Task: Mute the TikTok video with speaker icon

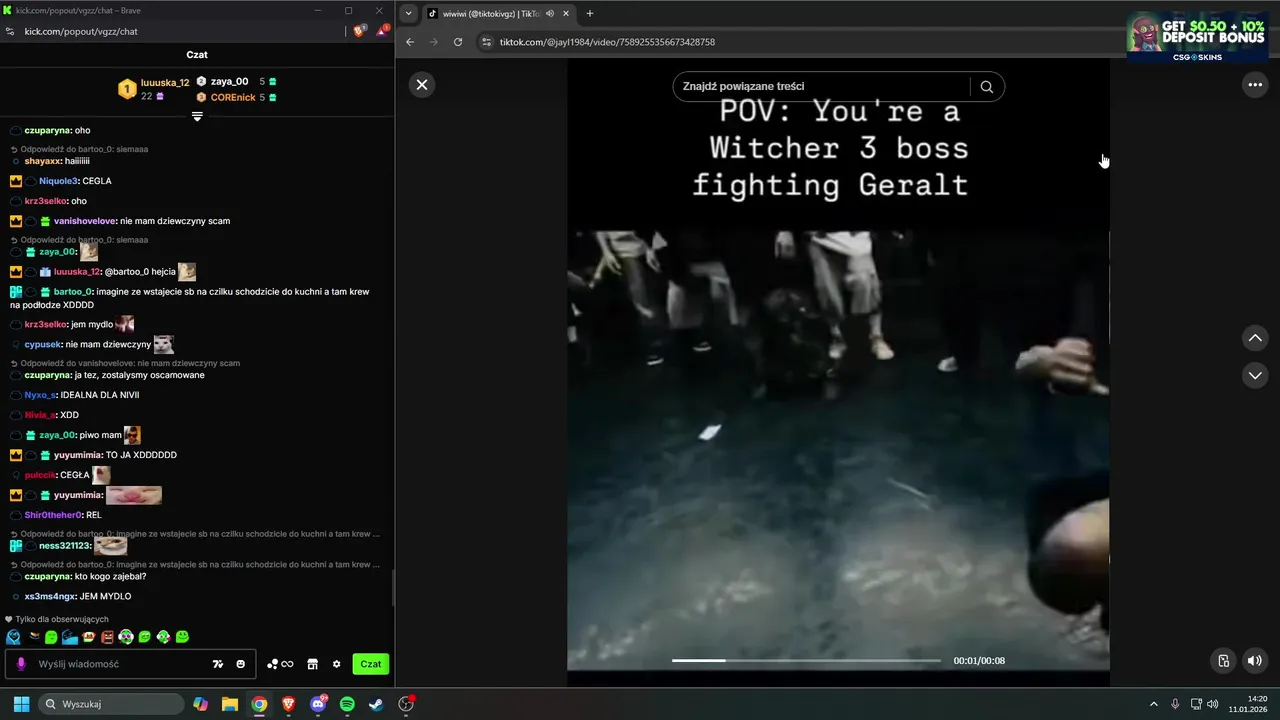Action: (x=1254, y=660)
